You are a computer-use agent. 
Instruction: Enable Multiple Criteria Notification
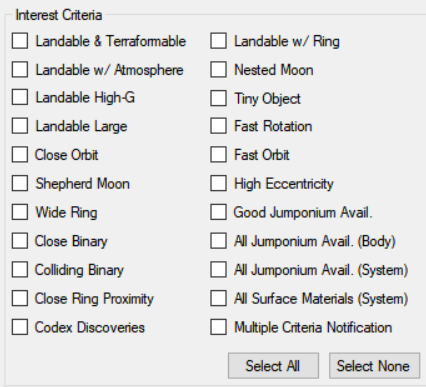pos(218,327)
